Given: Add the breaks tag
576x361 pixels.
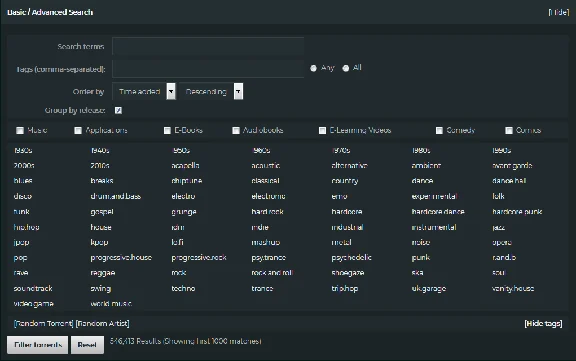Looking at the screenshot, I should click(x=102, y=181).
